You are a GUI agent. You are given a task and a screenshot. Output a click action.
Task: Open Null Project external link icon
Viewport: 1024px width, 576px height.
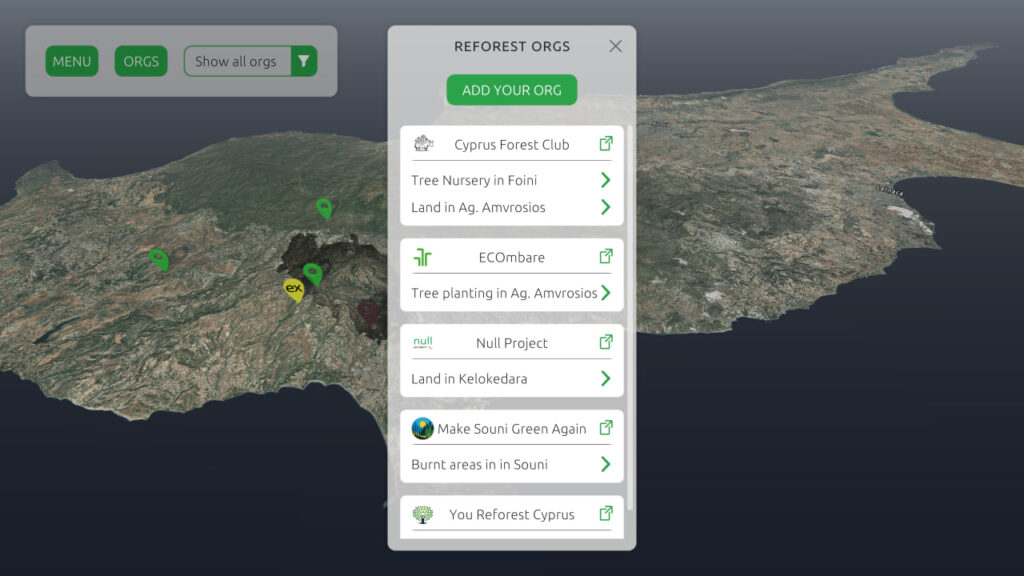click(605, 342)
